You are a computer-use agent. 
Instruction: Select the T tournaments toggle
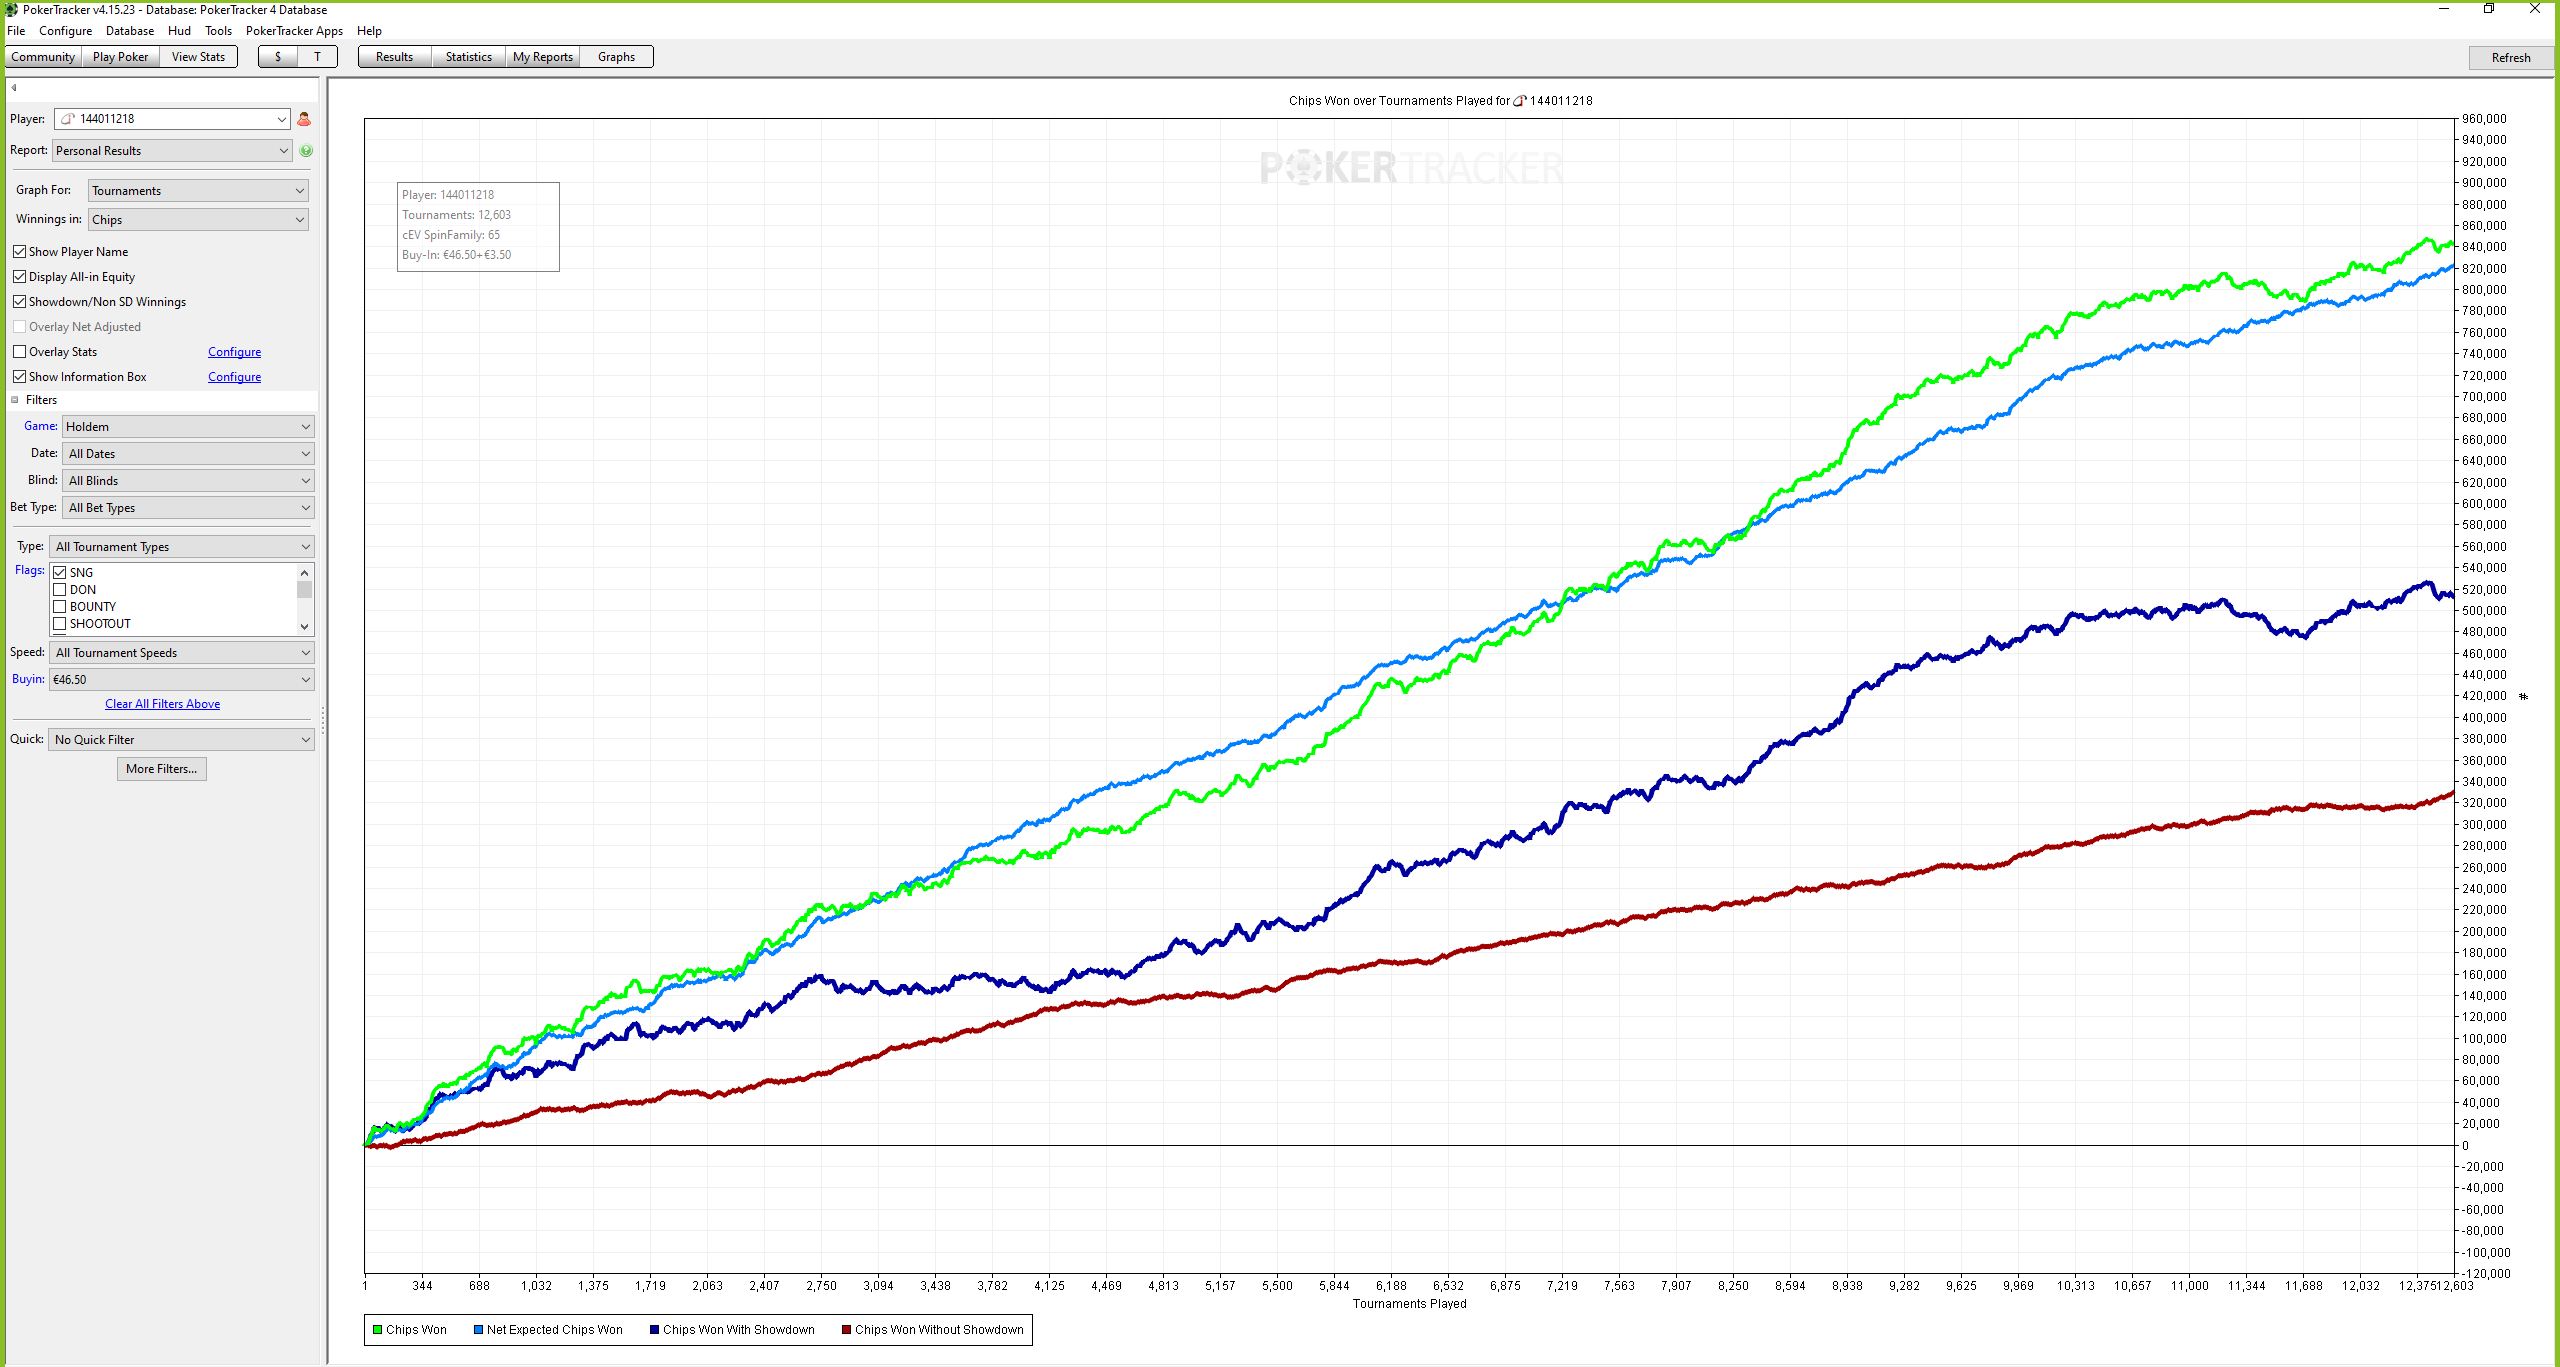coord(318,57)
